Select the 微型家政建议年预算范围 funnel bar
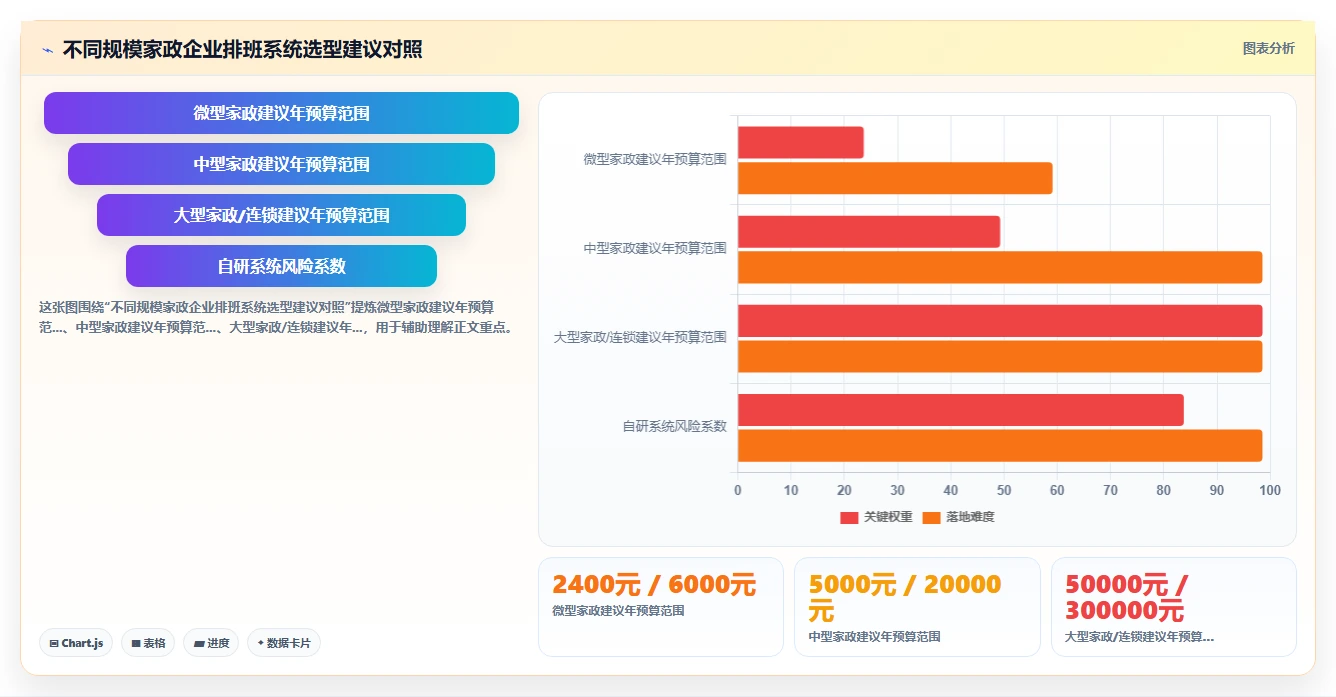The width and height of the screenshot is (1336, 697). 281,113
